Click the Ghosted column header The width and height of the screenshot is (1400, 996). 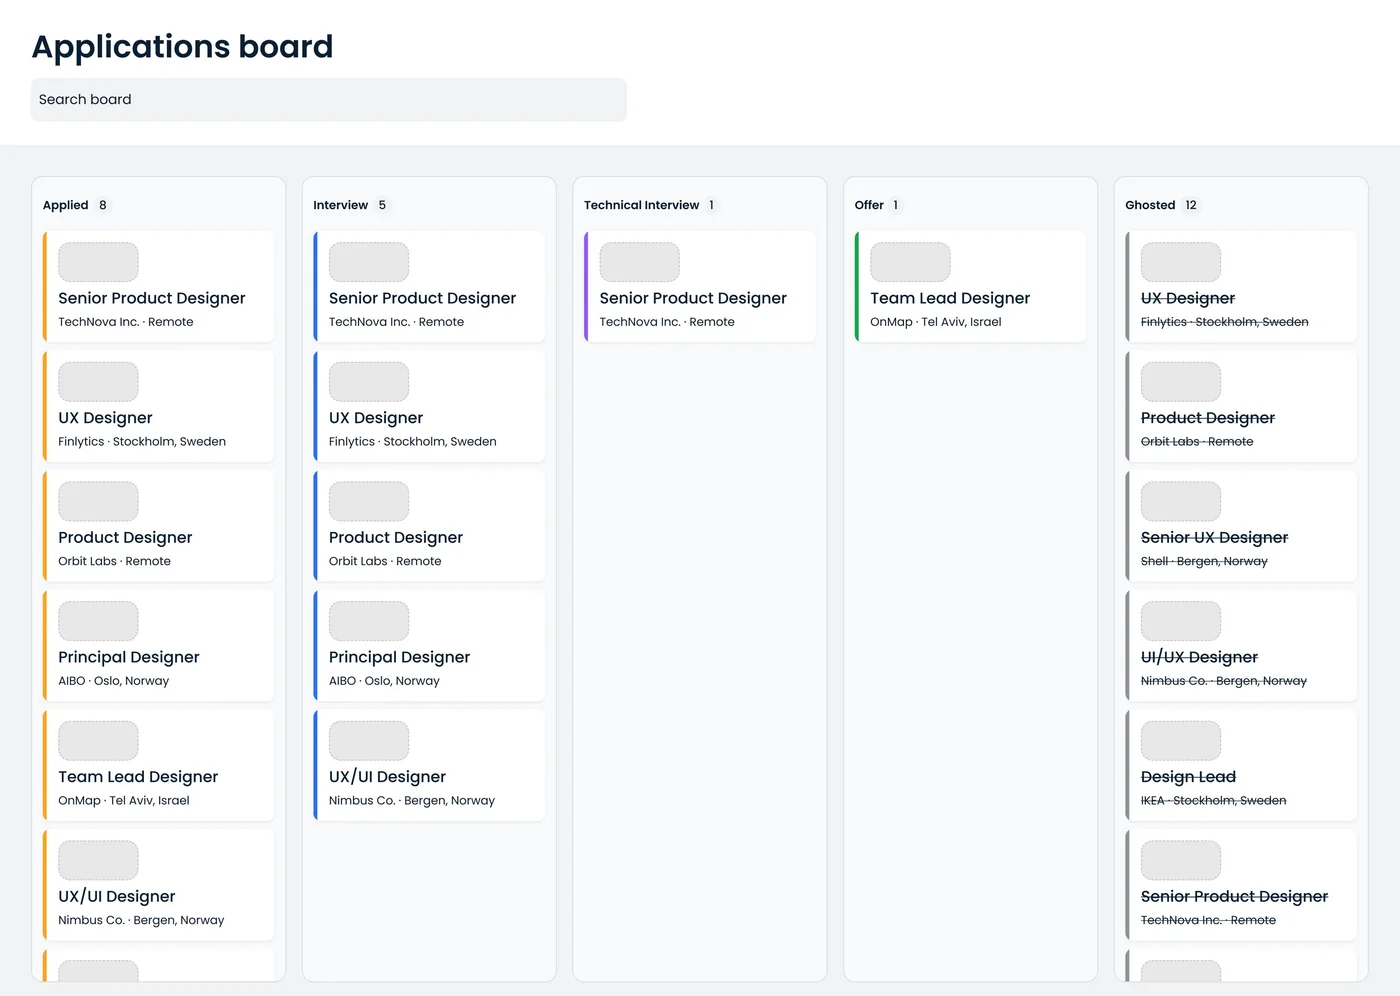point(1150,205)
